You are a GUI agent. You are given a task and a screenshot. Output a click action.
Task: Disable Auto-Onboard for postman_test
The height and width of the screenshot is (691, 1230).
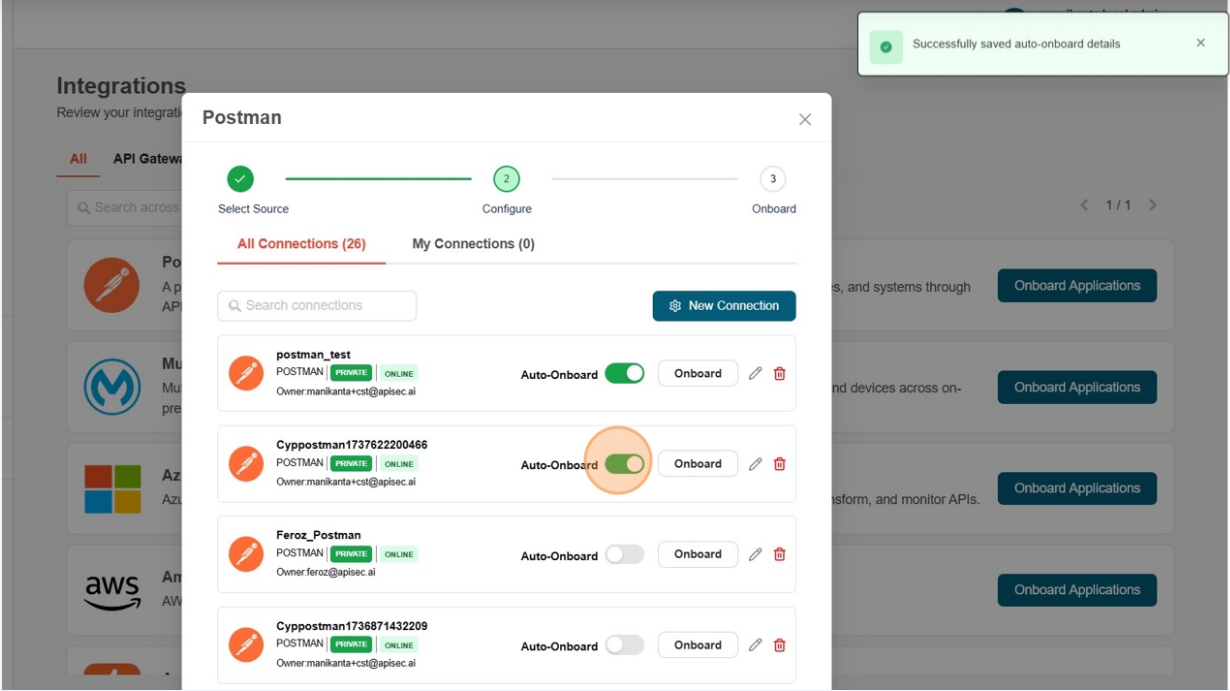pyautogui.click(x=625, y=374)
